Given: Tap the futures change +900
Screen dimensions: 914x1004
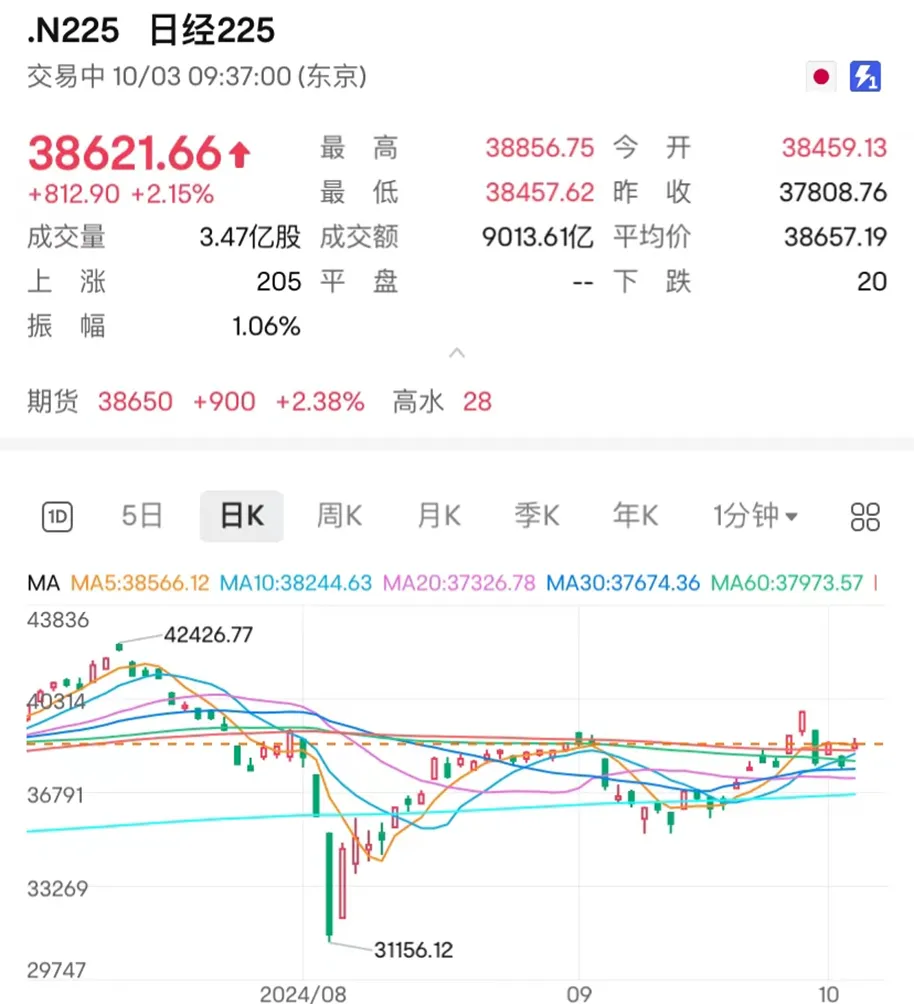Looking at the screenshot, I should pos(224,402).
